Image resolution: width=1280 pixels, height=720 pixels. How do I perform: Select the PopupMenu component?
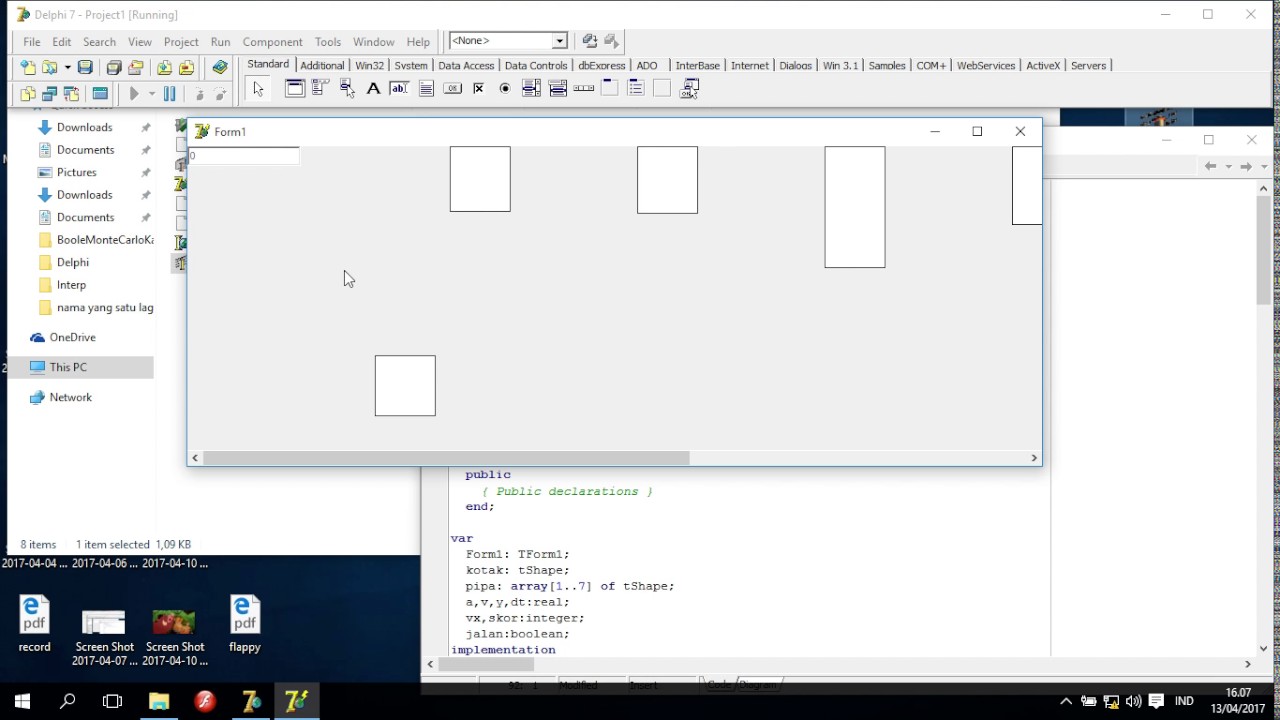(347, 89)
